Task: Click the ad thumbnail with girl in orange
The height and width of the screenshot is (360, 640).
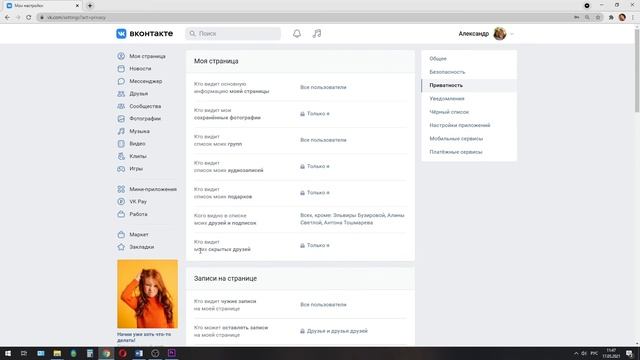Action: 147,294
